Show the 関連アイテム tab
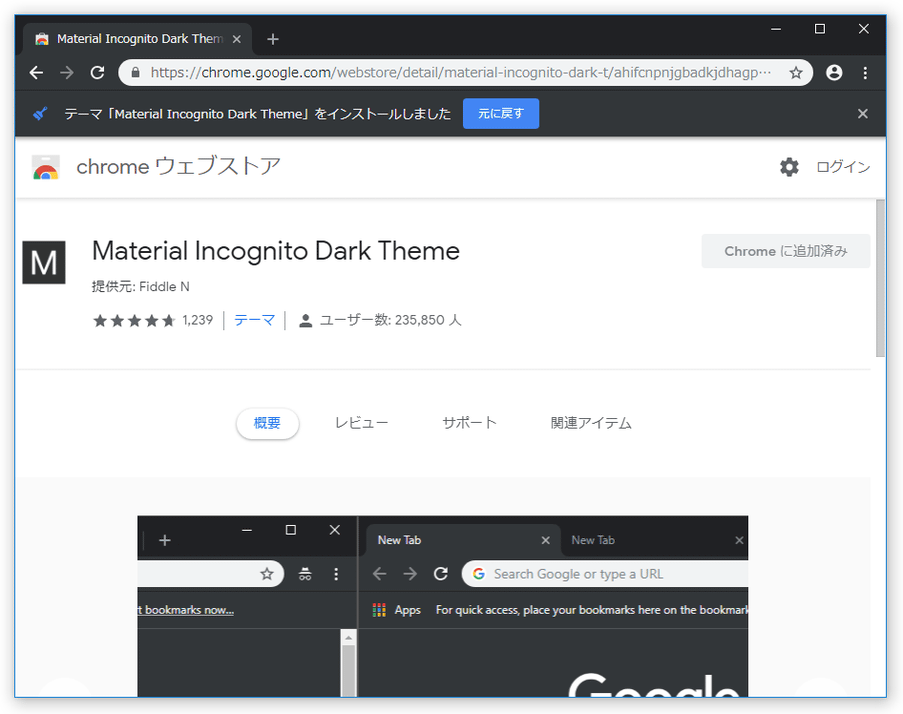 click(x=591, y=423)
